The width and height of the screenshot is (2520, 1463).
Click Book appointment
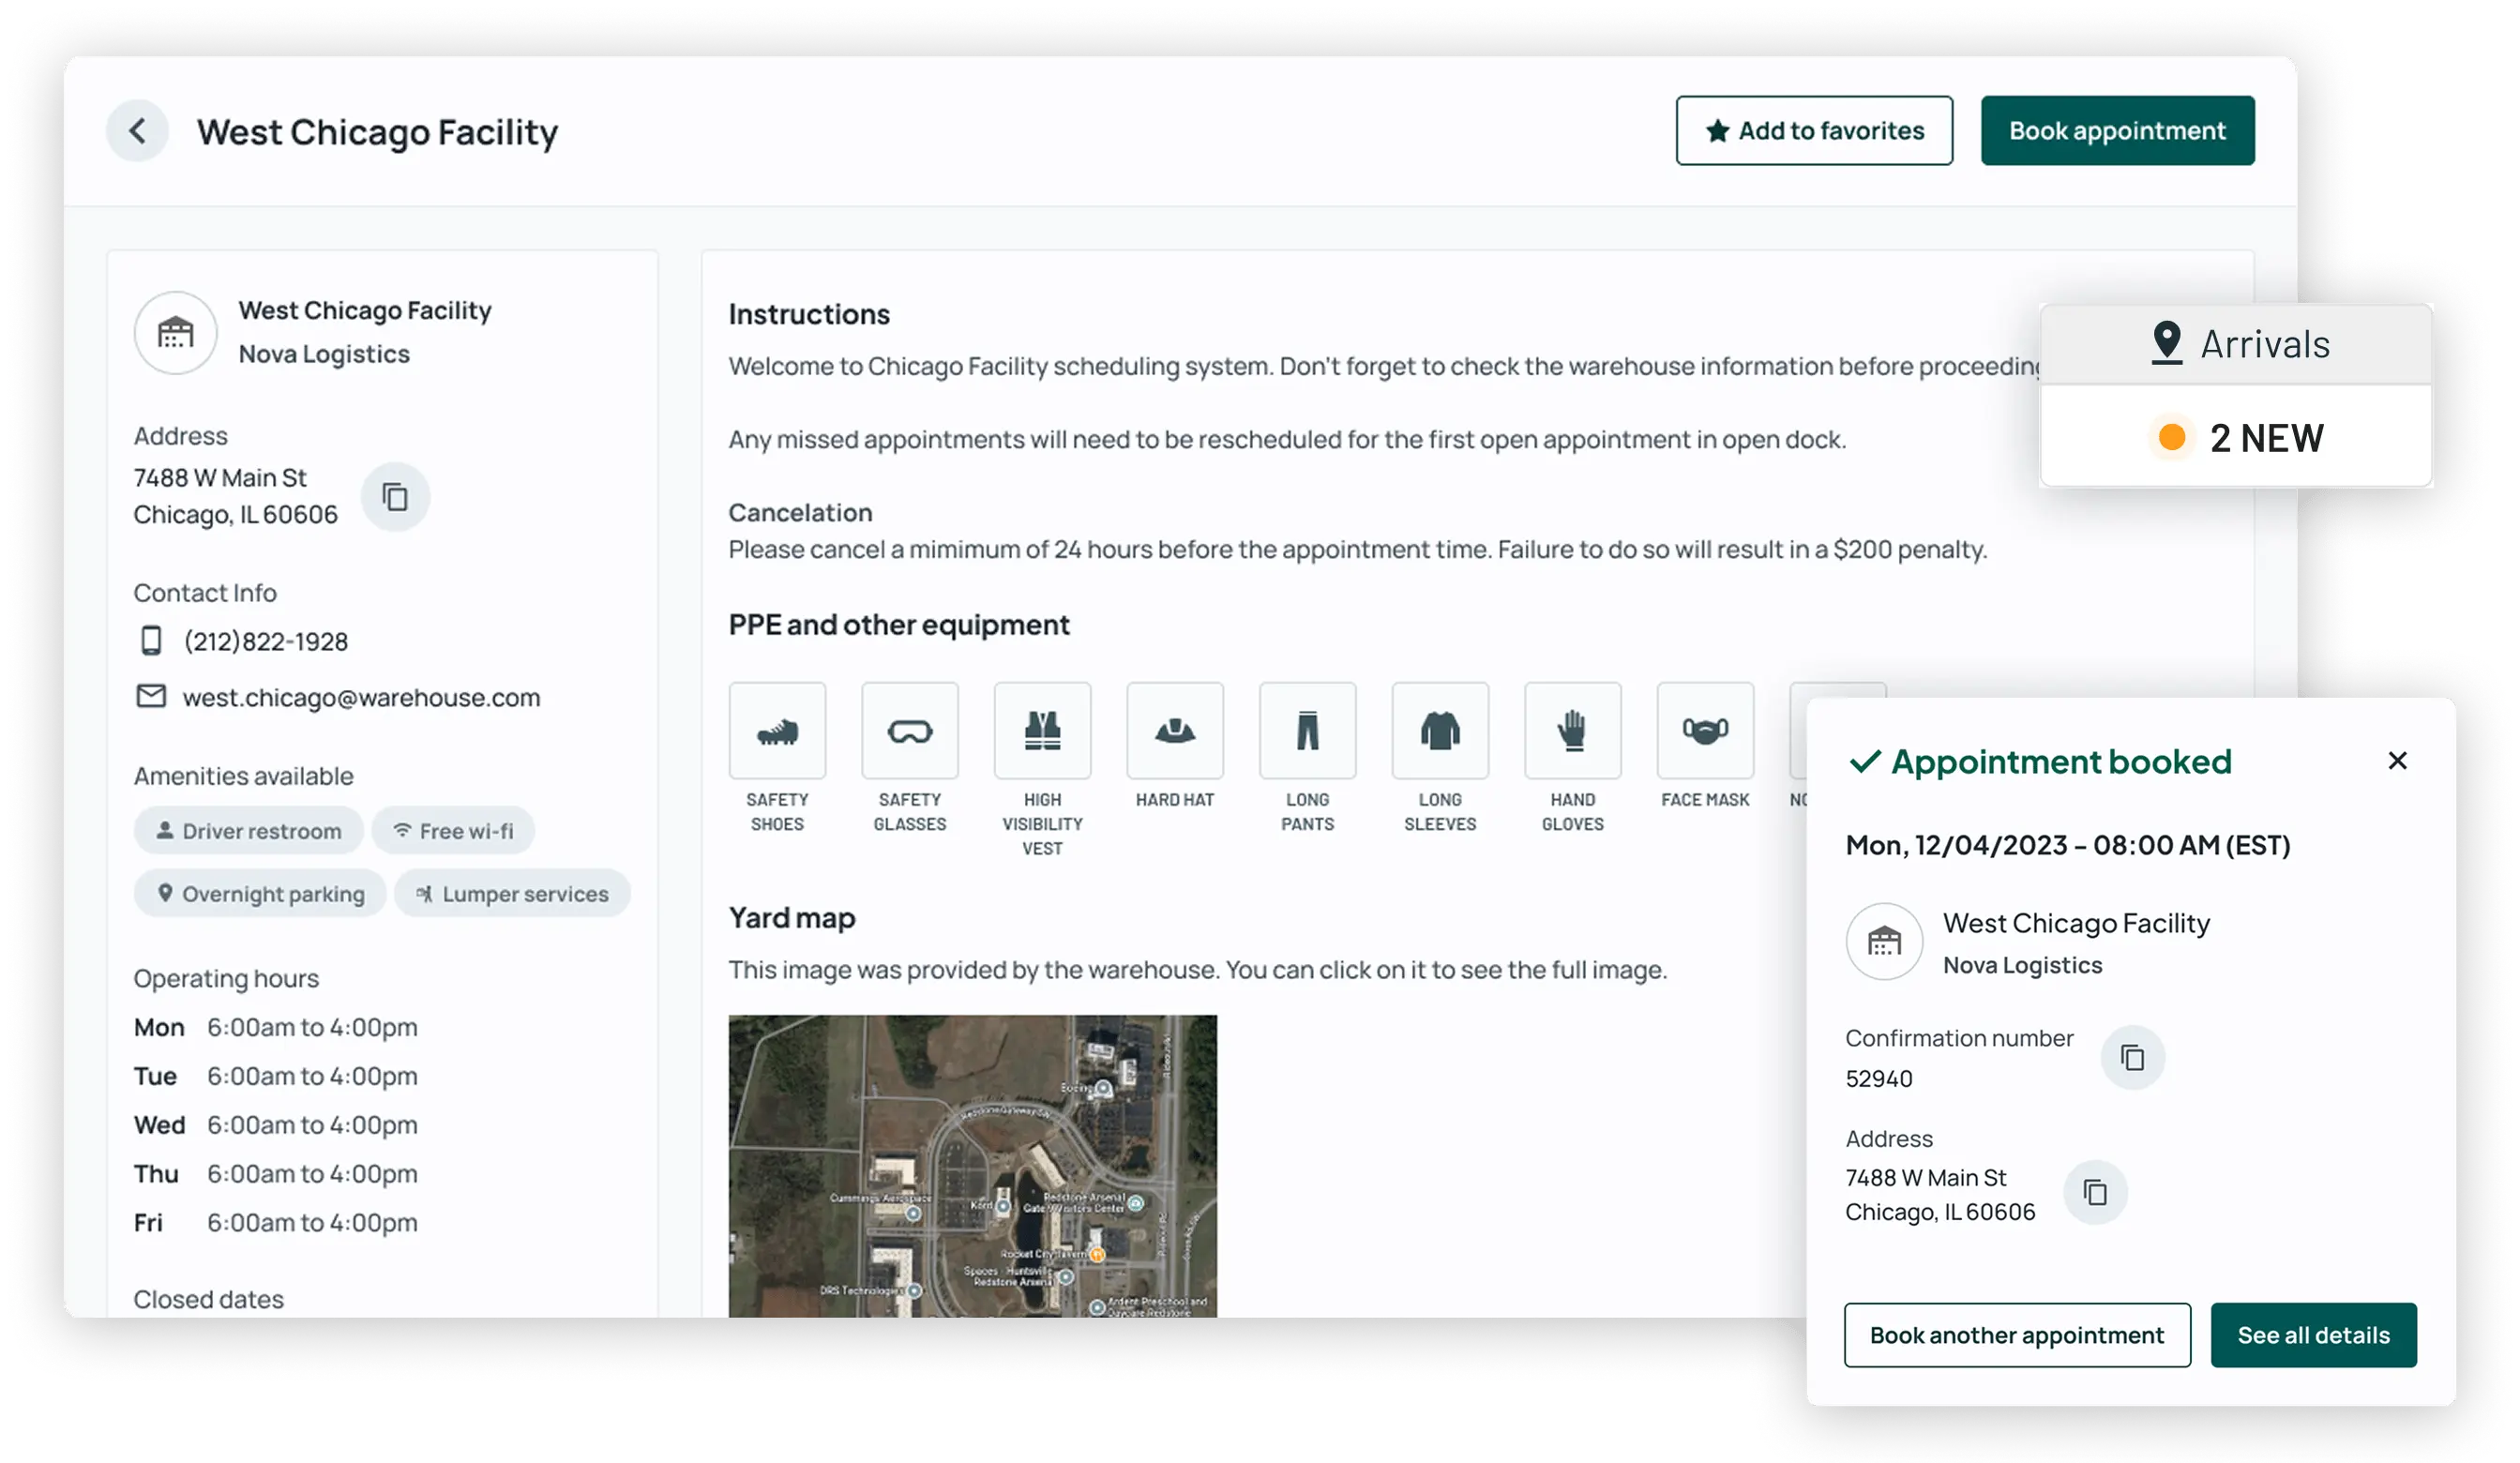tap(2117, 130)
